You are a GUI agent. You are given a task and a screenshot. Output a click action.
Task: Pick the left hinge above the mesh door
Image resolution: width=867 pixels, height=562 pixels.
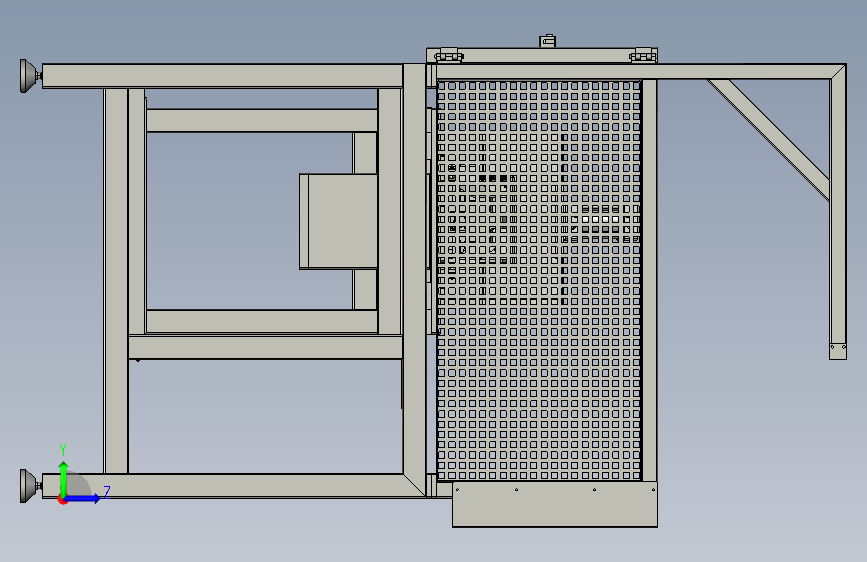448,56
